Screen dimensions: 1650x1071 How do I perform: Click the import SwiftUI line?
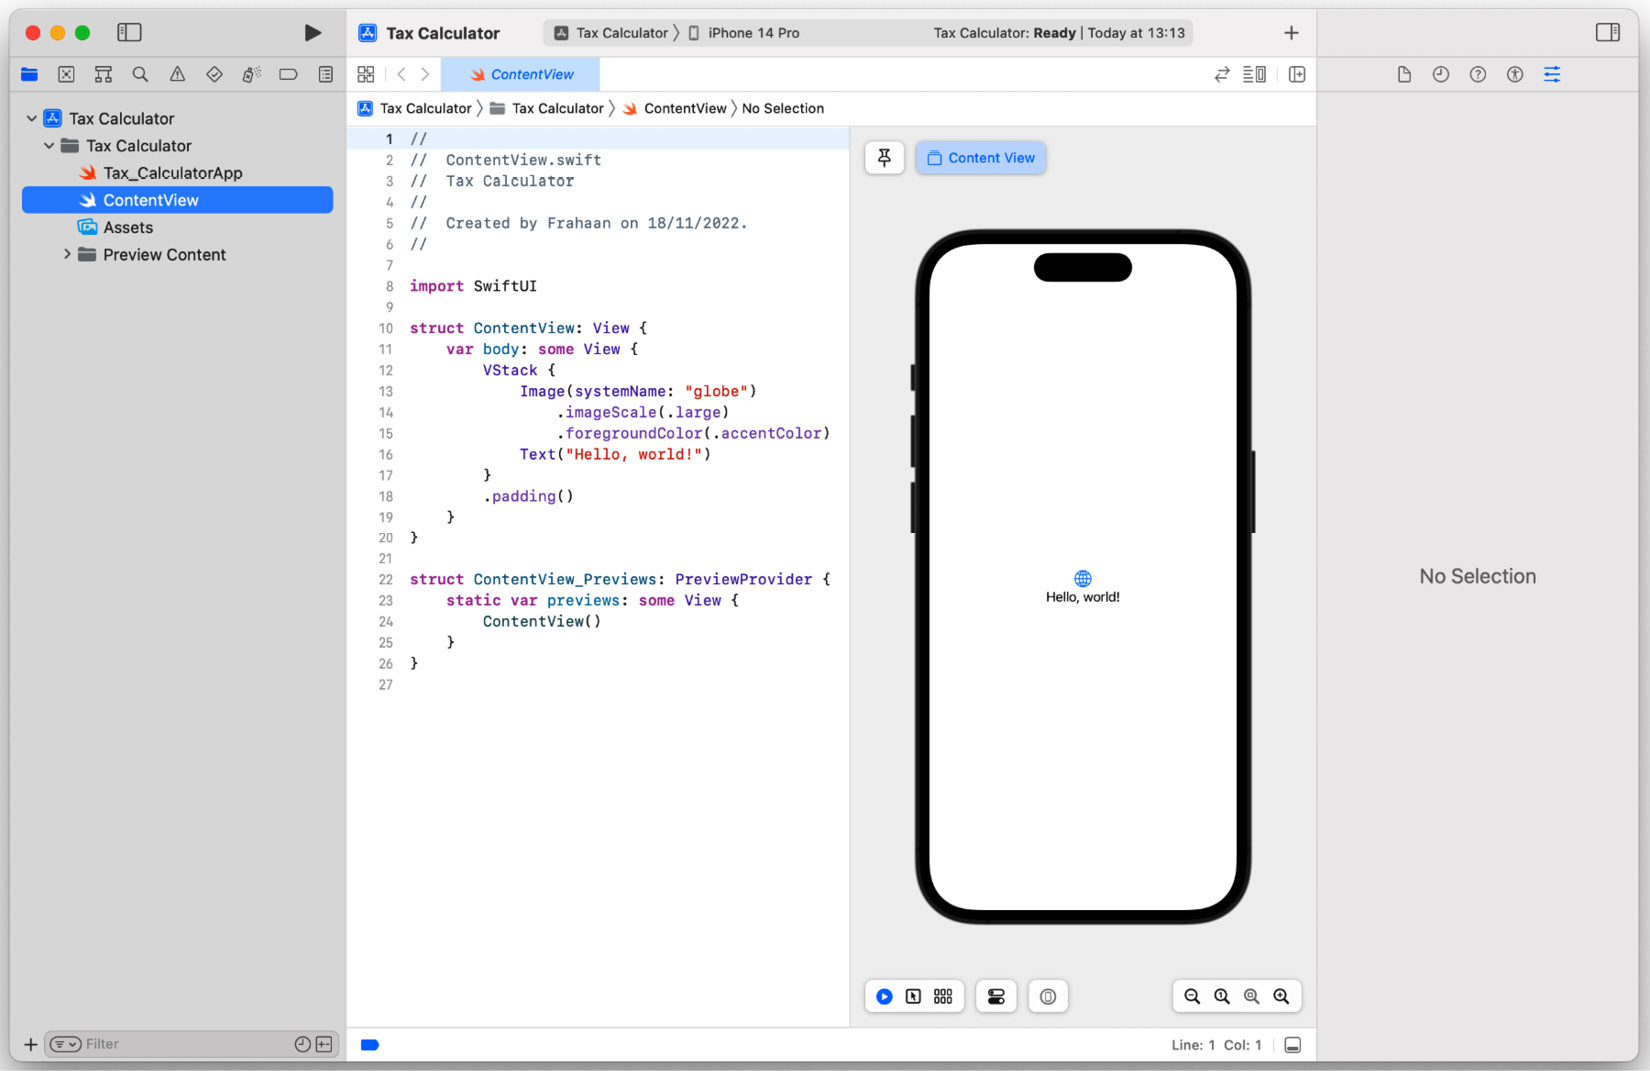(473, 286)
